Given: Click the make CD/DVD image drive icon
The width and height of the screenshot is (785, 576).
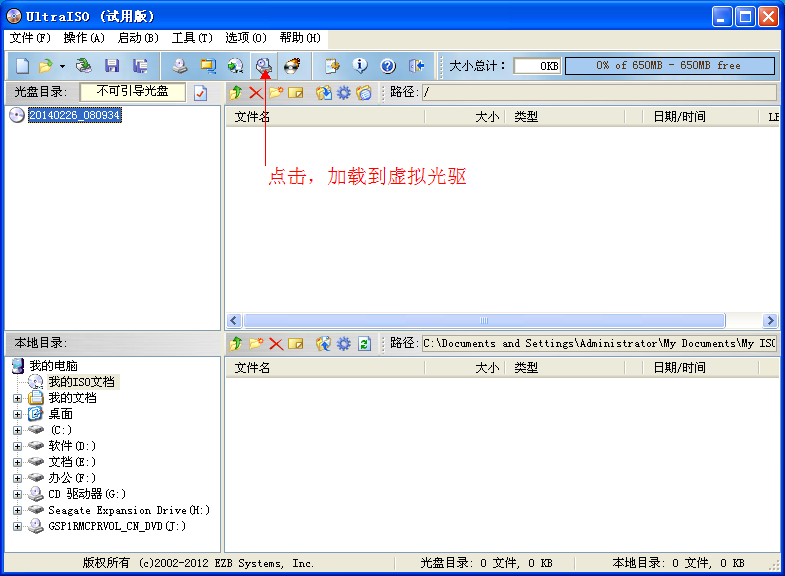Looking at the screenshot, I should (180, 66).
